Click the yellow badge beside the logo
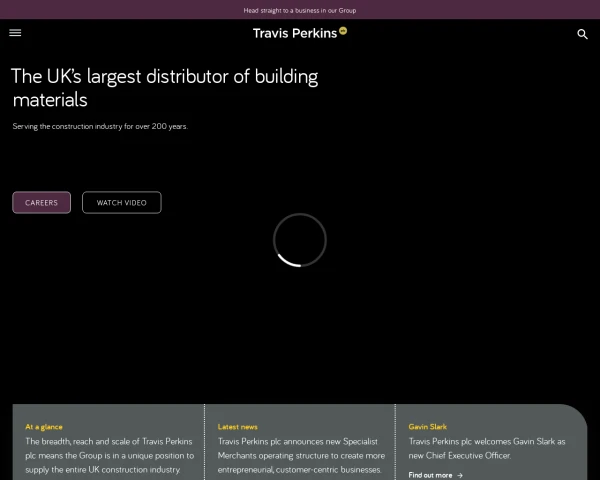This screenshot has height=480, width=600. [x=343, y=31]
